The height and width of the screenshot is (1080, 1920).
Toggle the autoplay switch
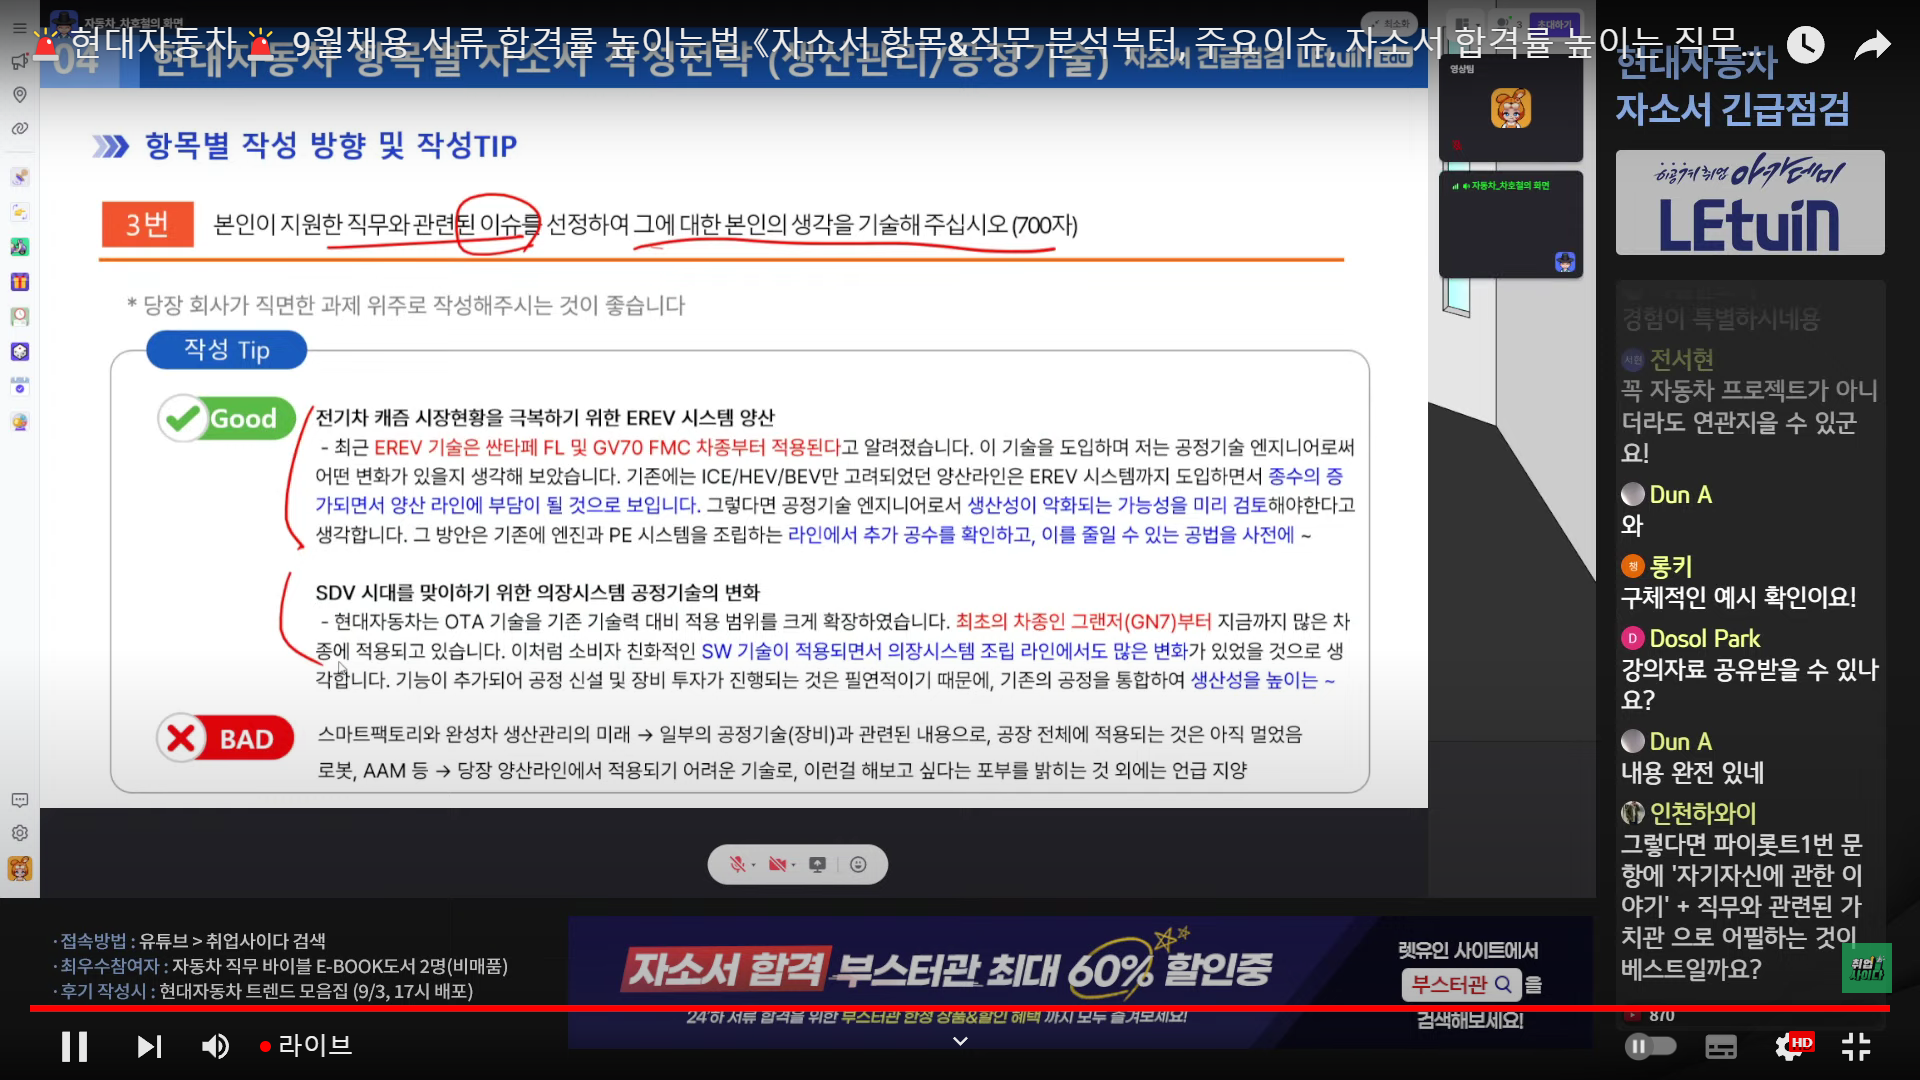(x=1650, y=1046)
